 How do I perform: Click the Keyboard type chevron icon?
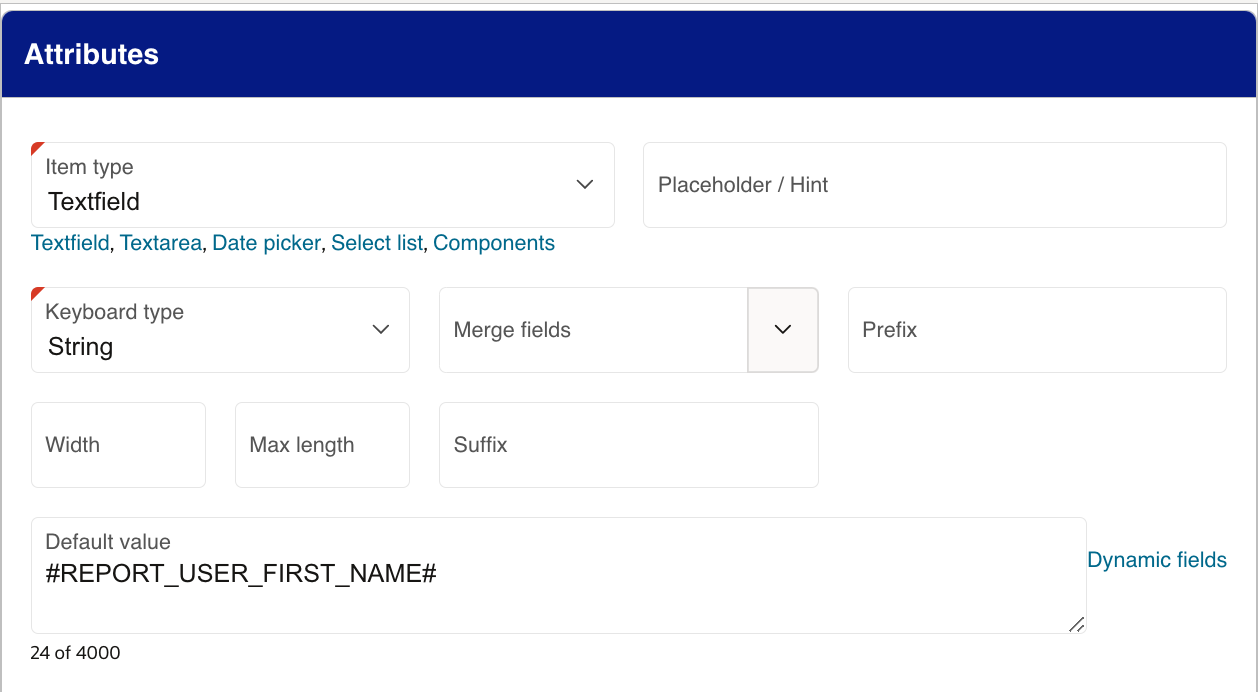(x=380, y=330)
